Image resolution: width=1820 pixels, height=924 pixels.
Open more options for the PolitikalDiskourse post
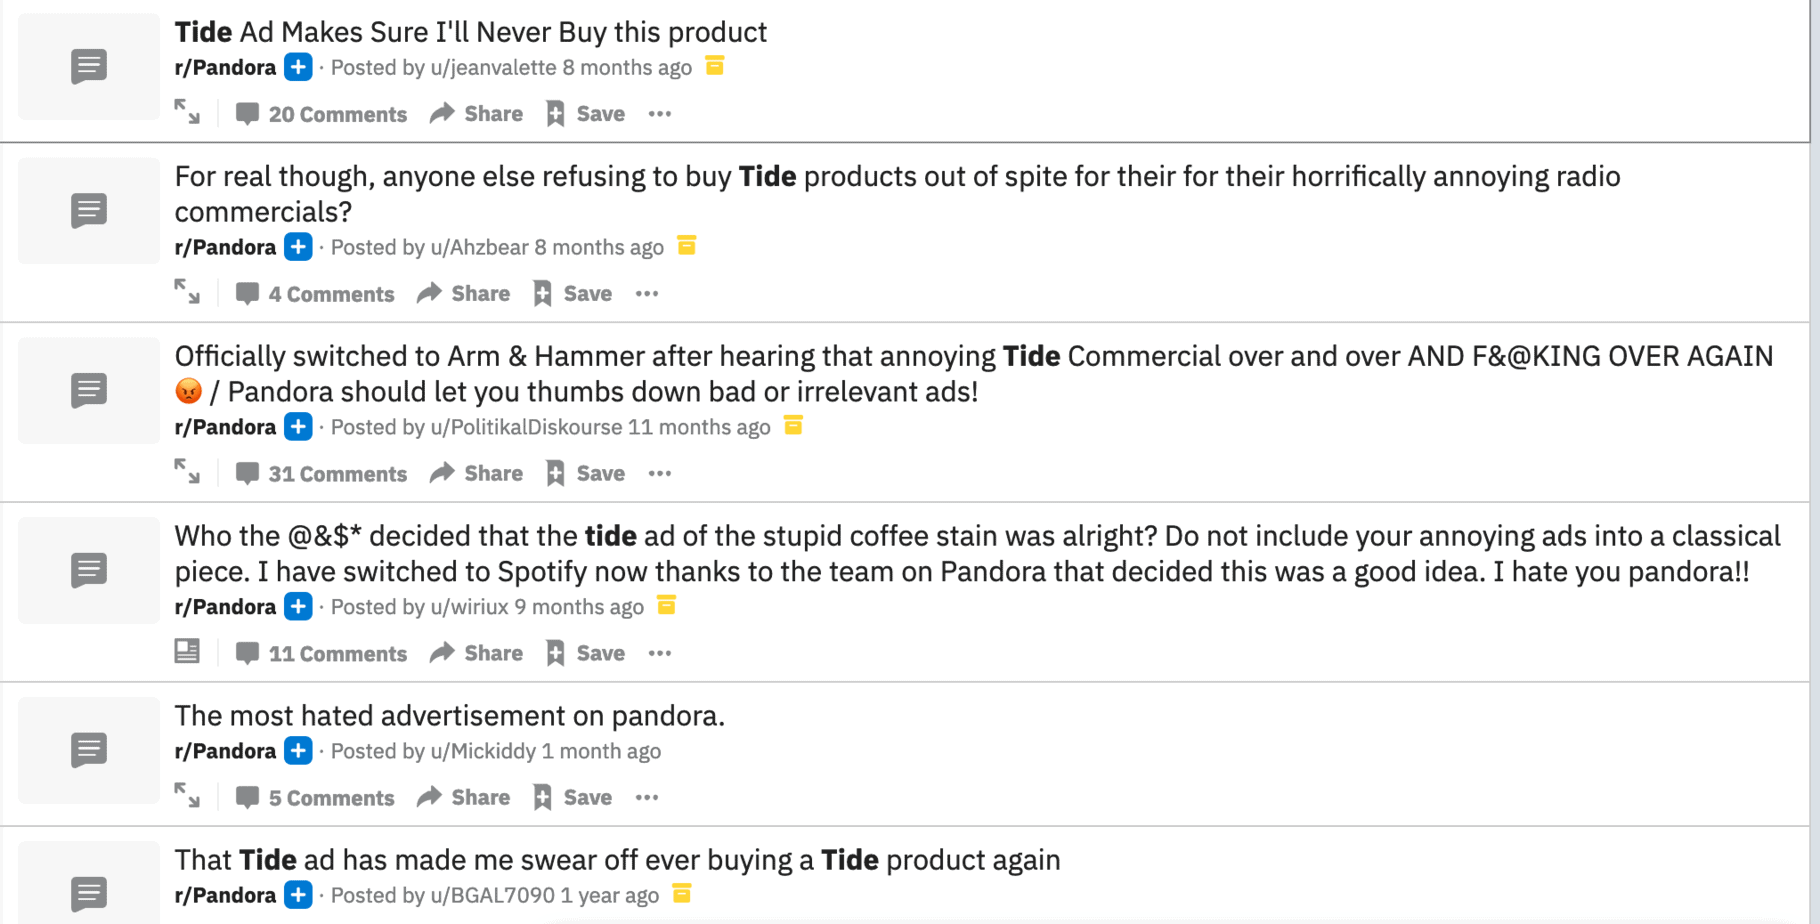[659, 474]
